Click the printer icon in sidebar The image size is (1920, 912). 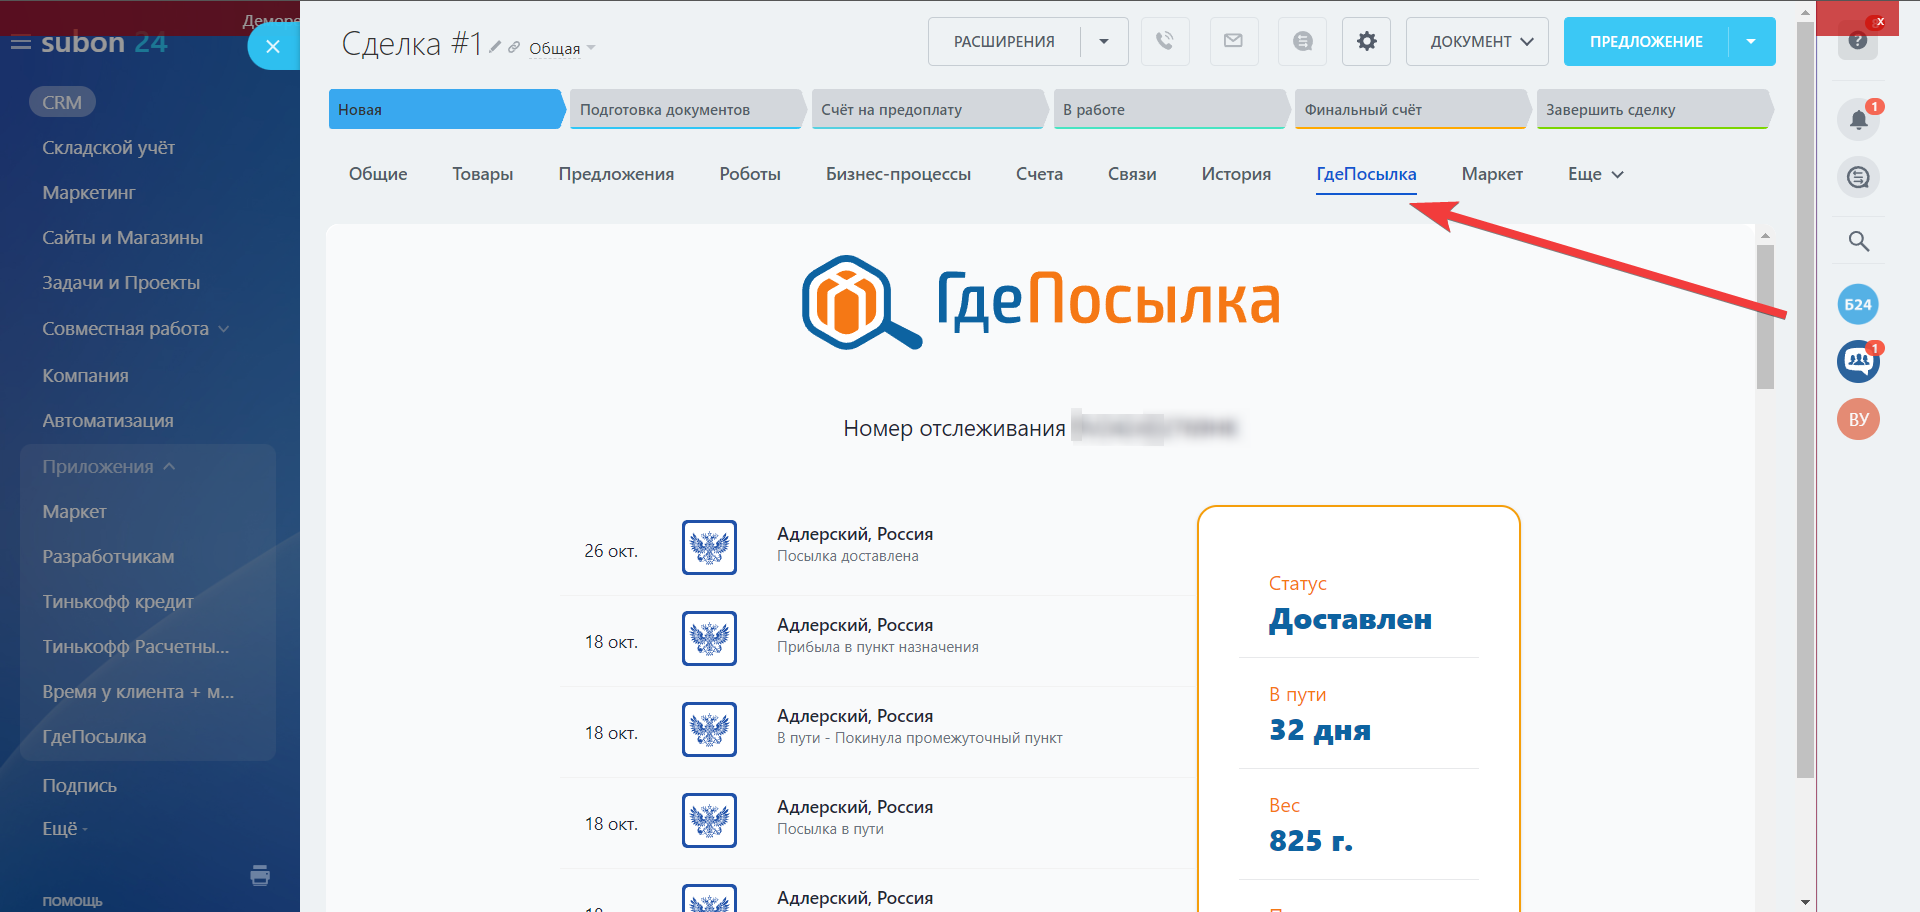[260, 876]
